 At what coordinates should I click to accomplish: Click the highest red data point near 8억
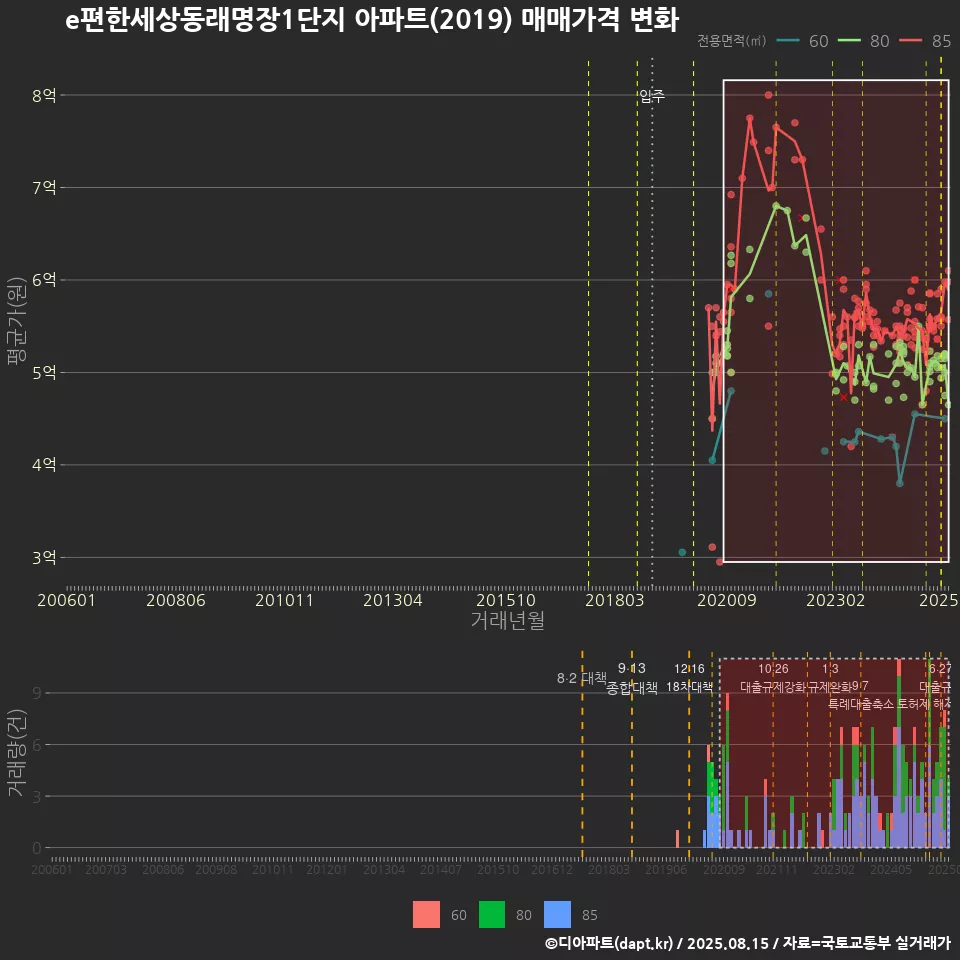click(768, 95)
